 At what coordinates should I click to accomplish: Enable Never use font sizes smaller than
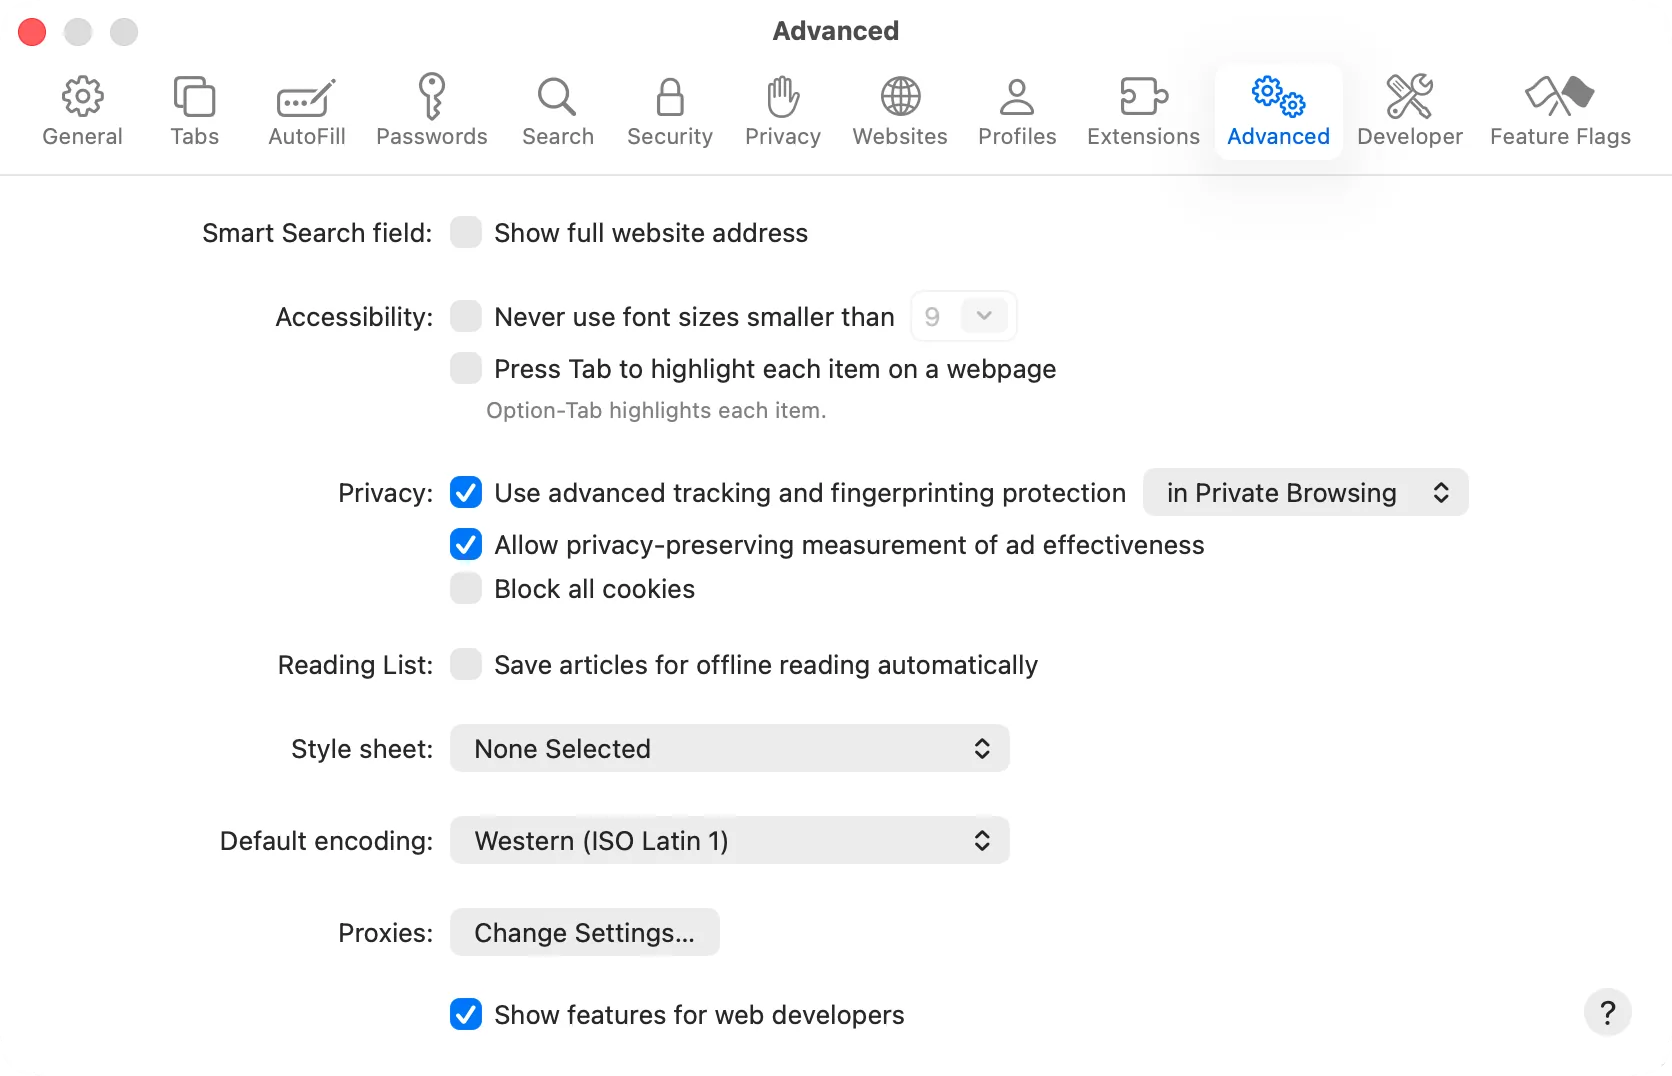(x=466, y=317)
